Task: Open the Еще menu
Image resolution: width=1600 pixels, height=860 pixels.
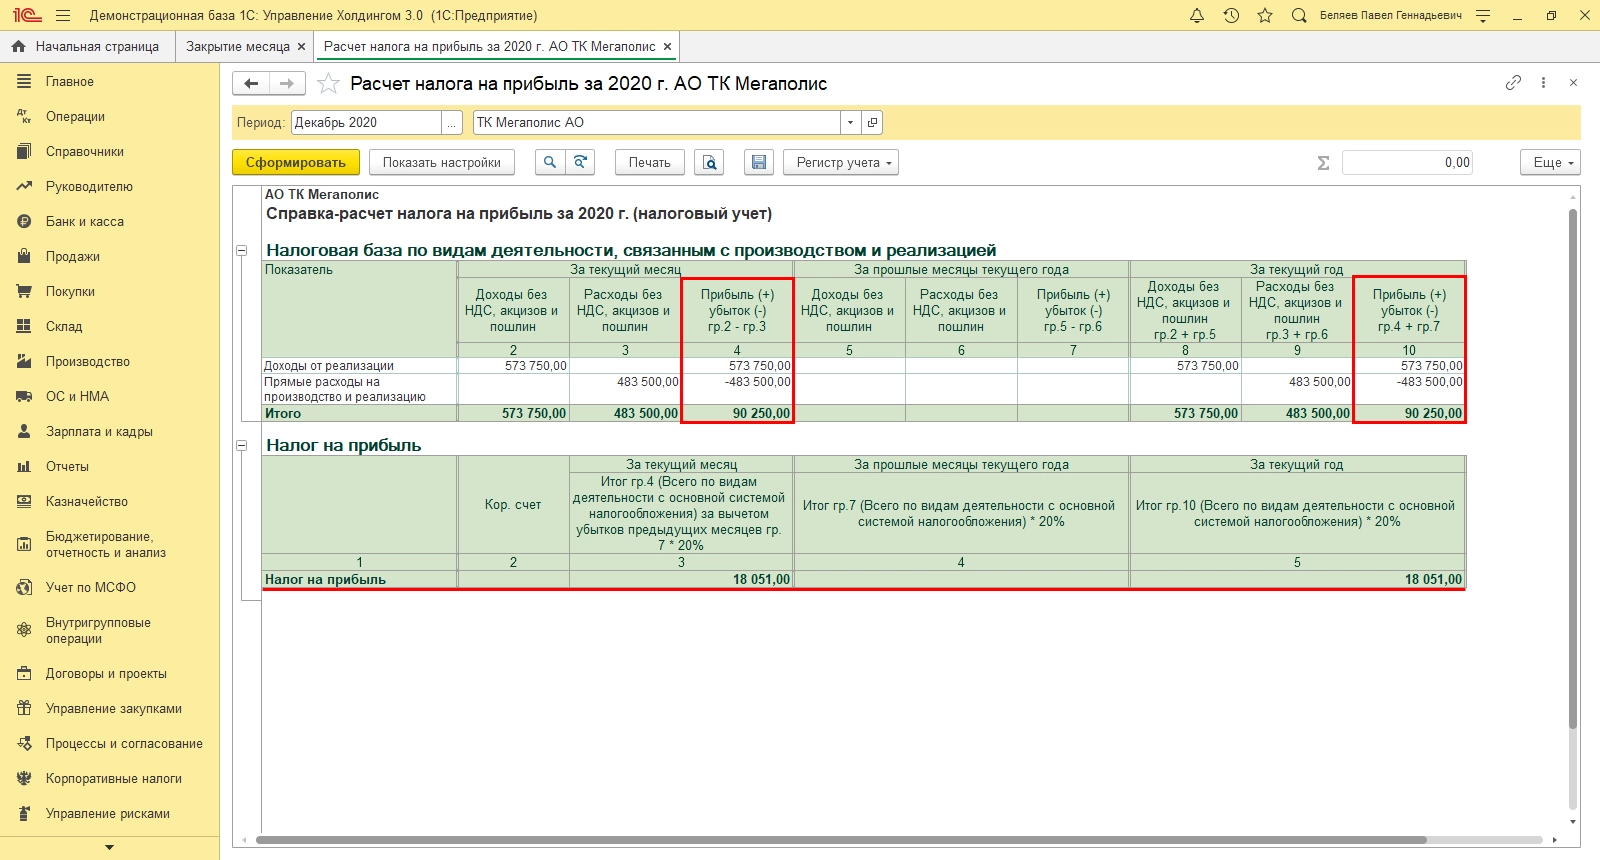Action: pyautogui.click(x=1551, y=162)
